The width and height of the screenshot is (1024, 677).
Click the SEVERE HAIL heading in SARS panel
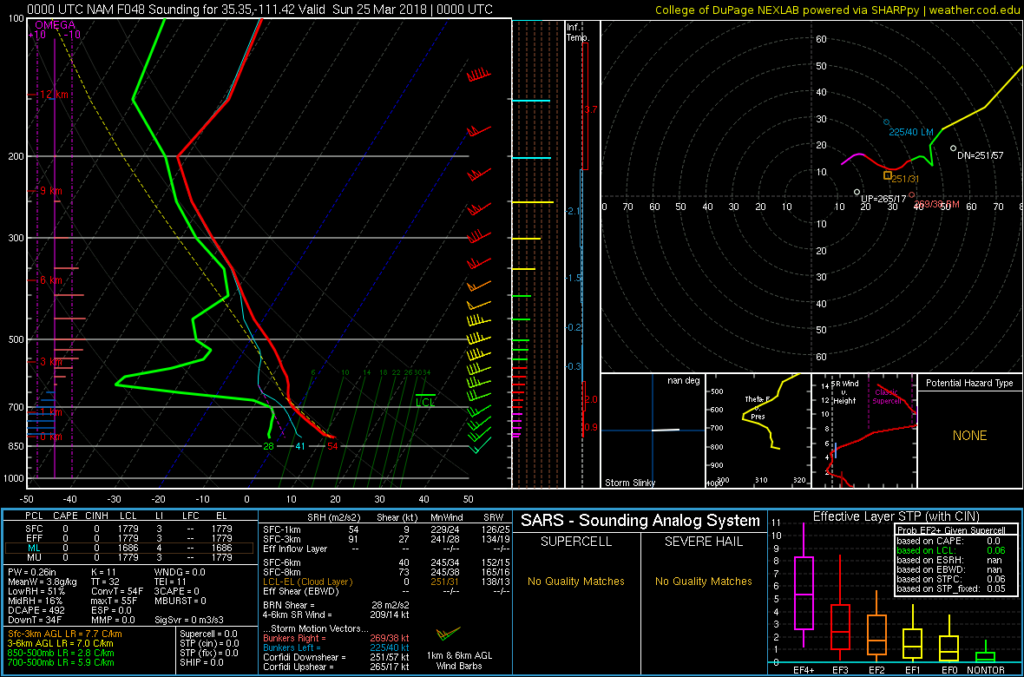pos(701,542)
